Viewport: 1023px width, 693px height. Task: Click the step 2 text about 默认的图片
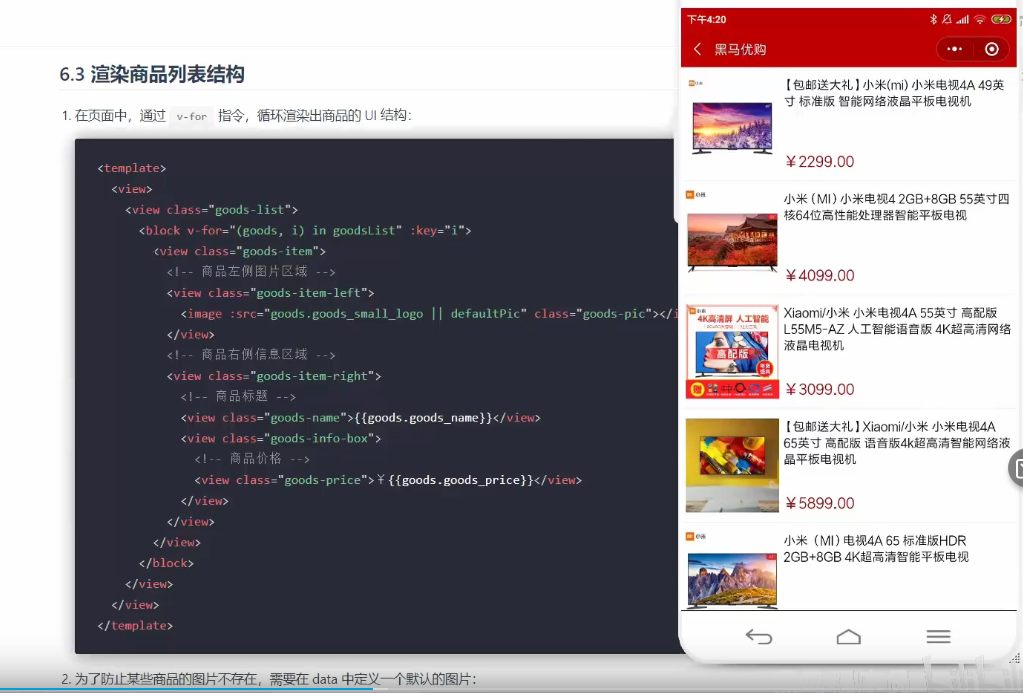269,679
